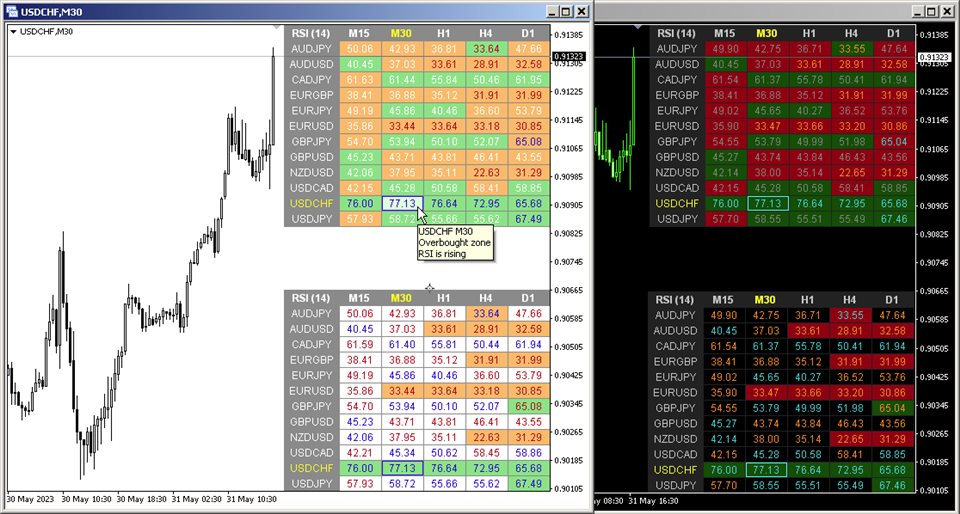Image resolution: width=960 pixels, height=514 pixels.
Task: Click the 31 May 02:30 label on the time axis
Action: pos(198,499)
